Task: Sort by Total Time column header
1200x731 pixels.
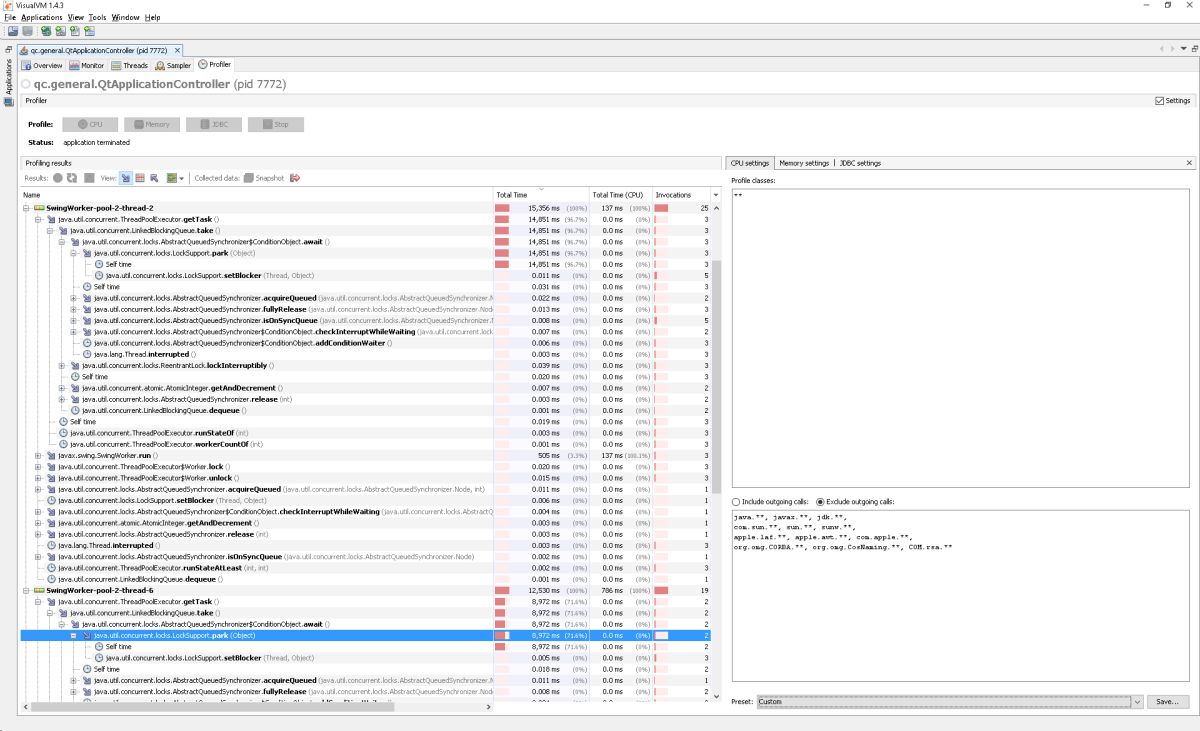Action: point(540,195)
